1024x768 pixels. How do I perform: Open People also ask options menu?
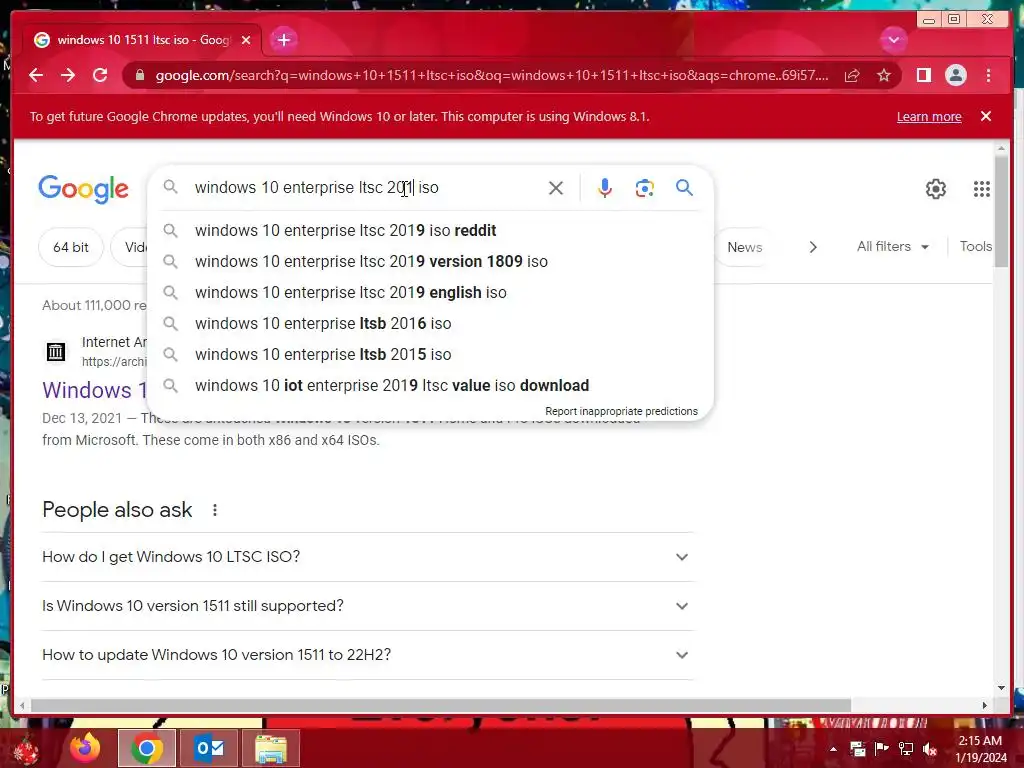pyautogui.click(x=215, y=510)
